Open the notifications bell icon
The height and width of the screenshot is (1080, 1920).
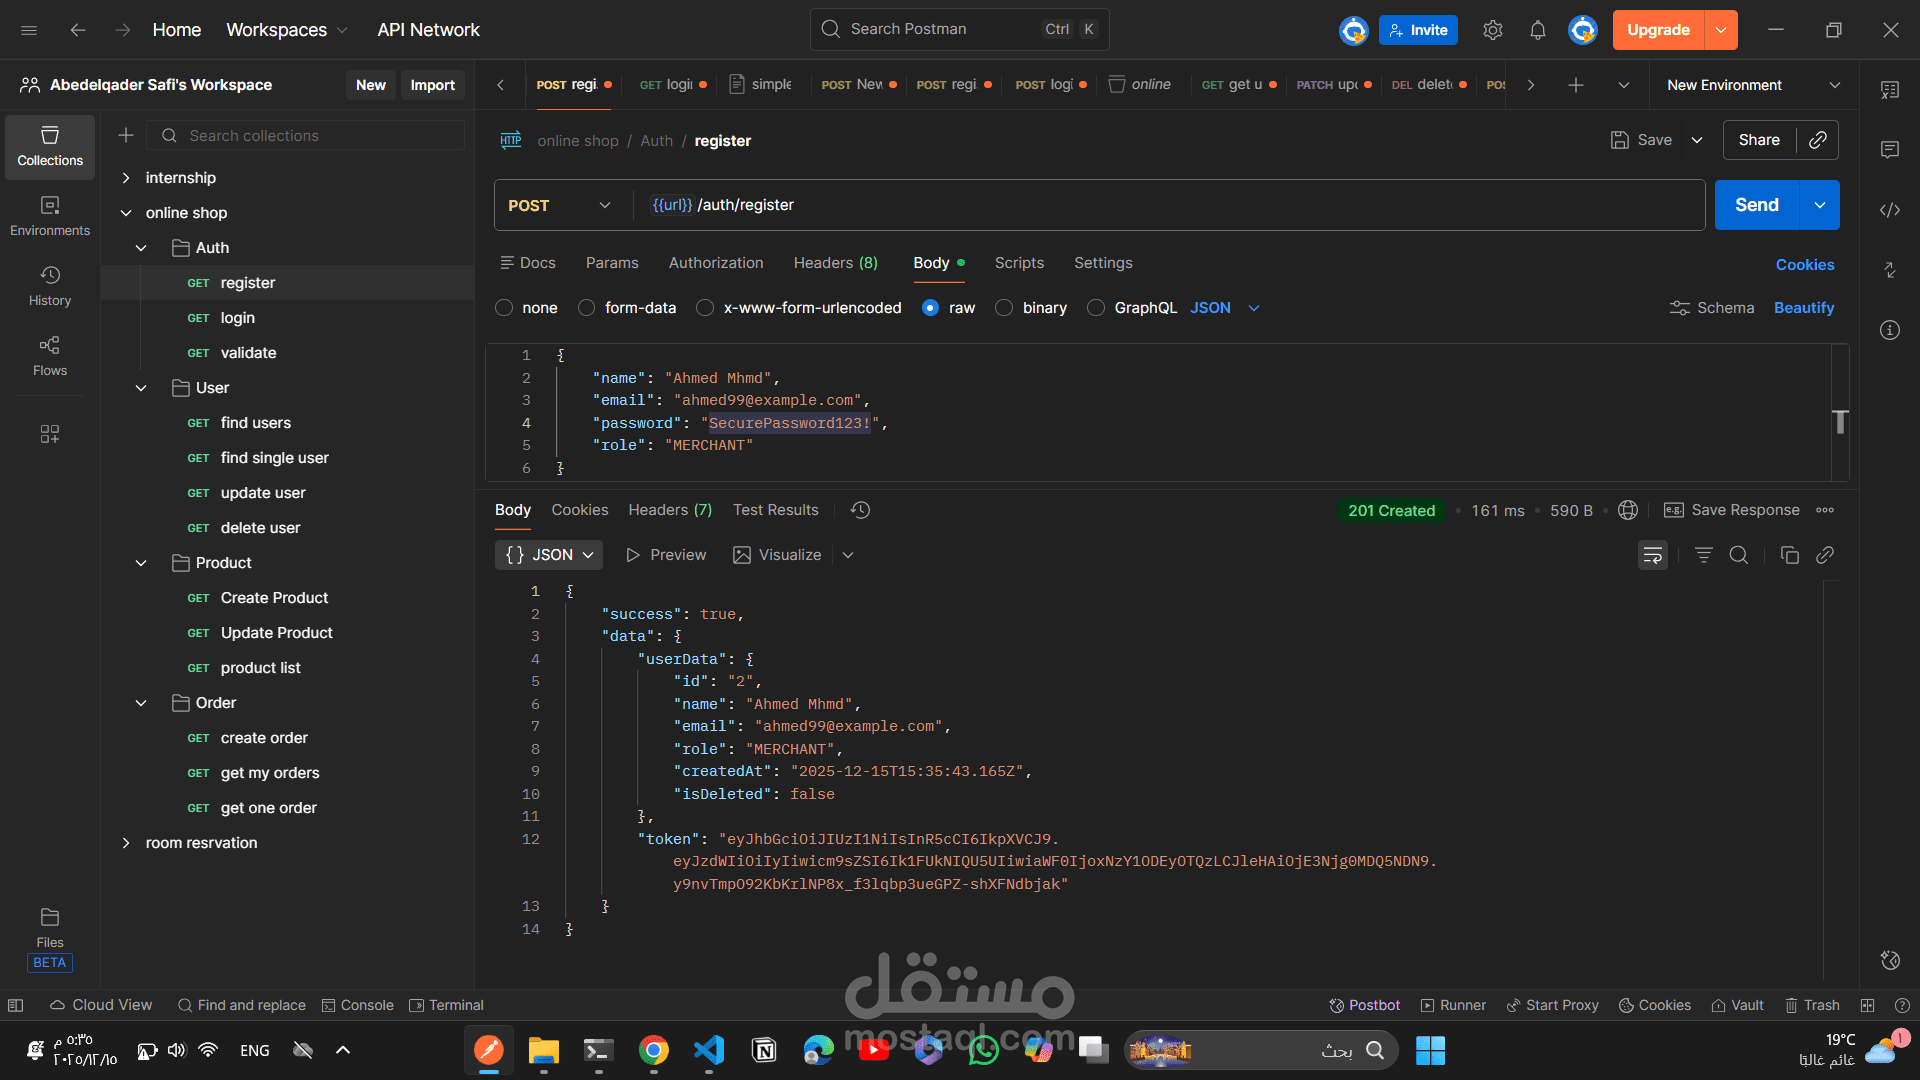(1537, 30)
